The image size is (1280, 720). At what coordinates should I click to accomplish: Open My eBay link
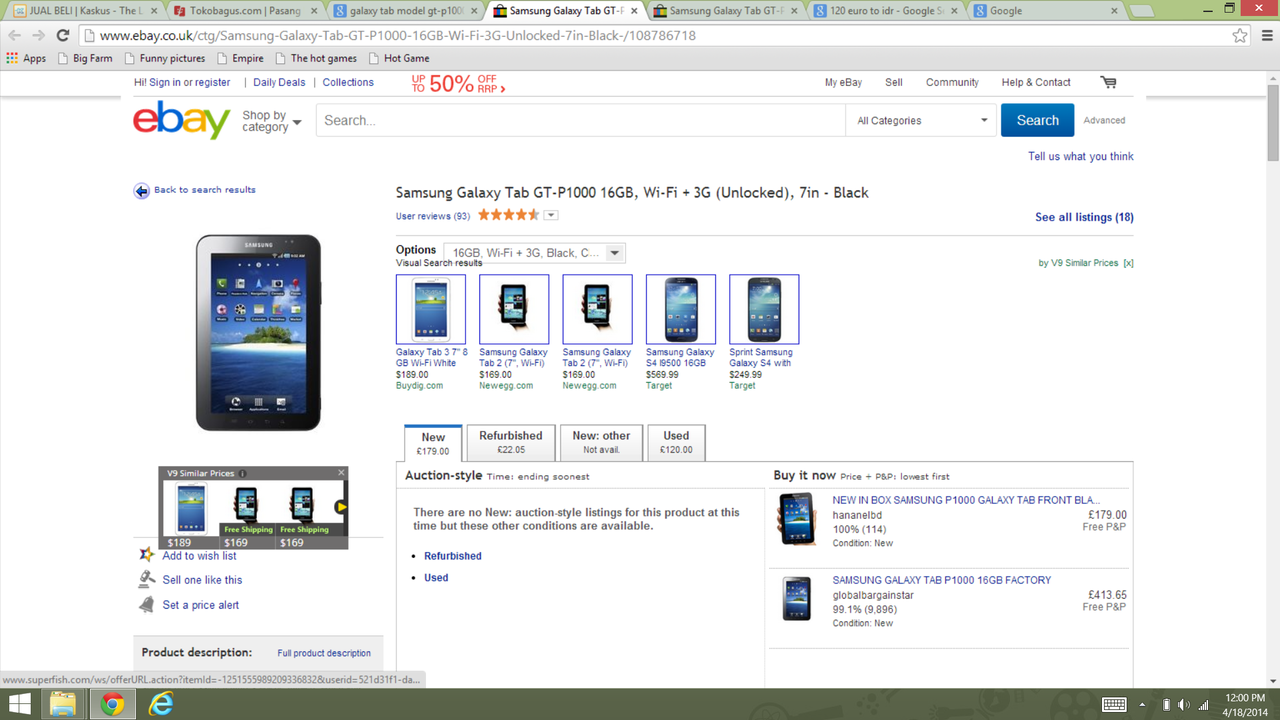click(843, 82)
